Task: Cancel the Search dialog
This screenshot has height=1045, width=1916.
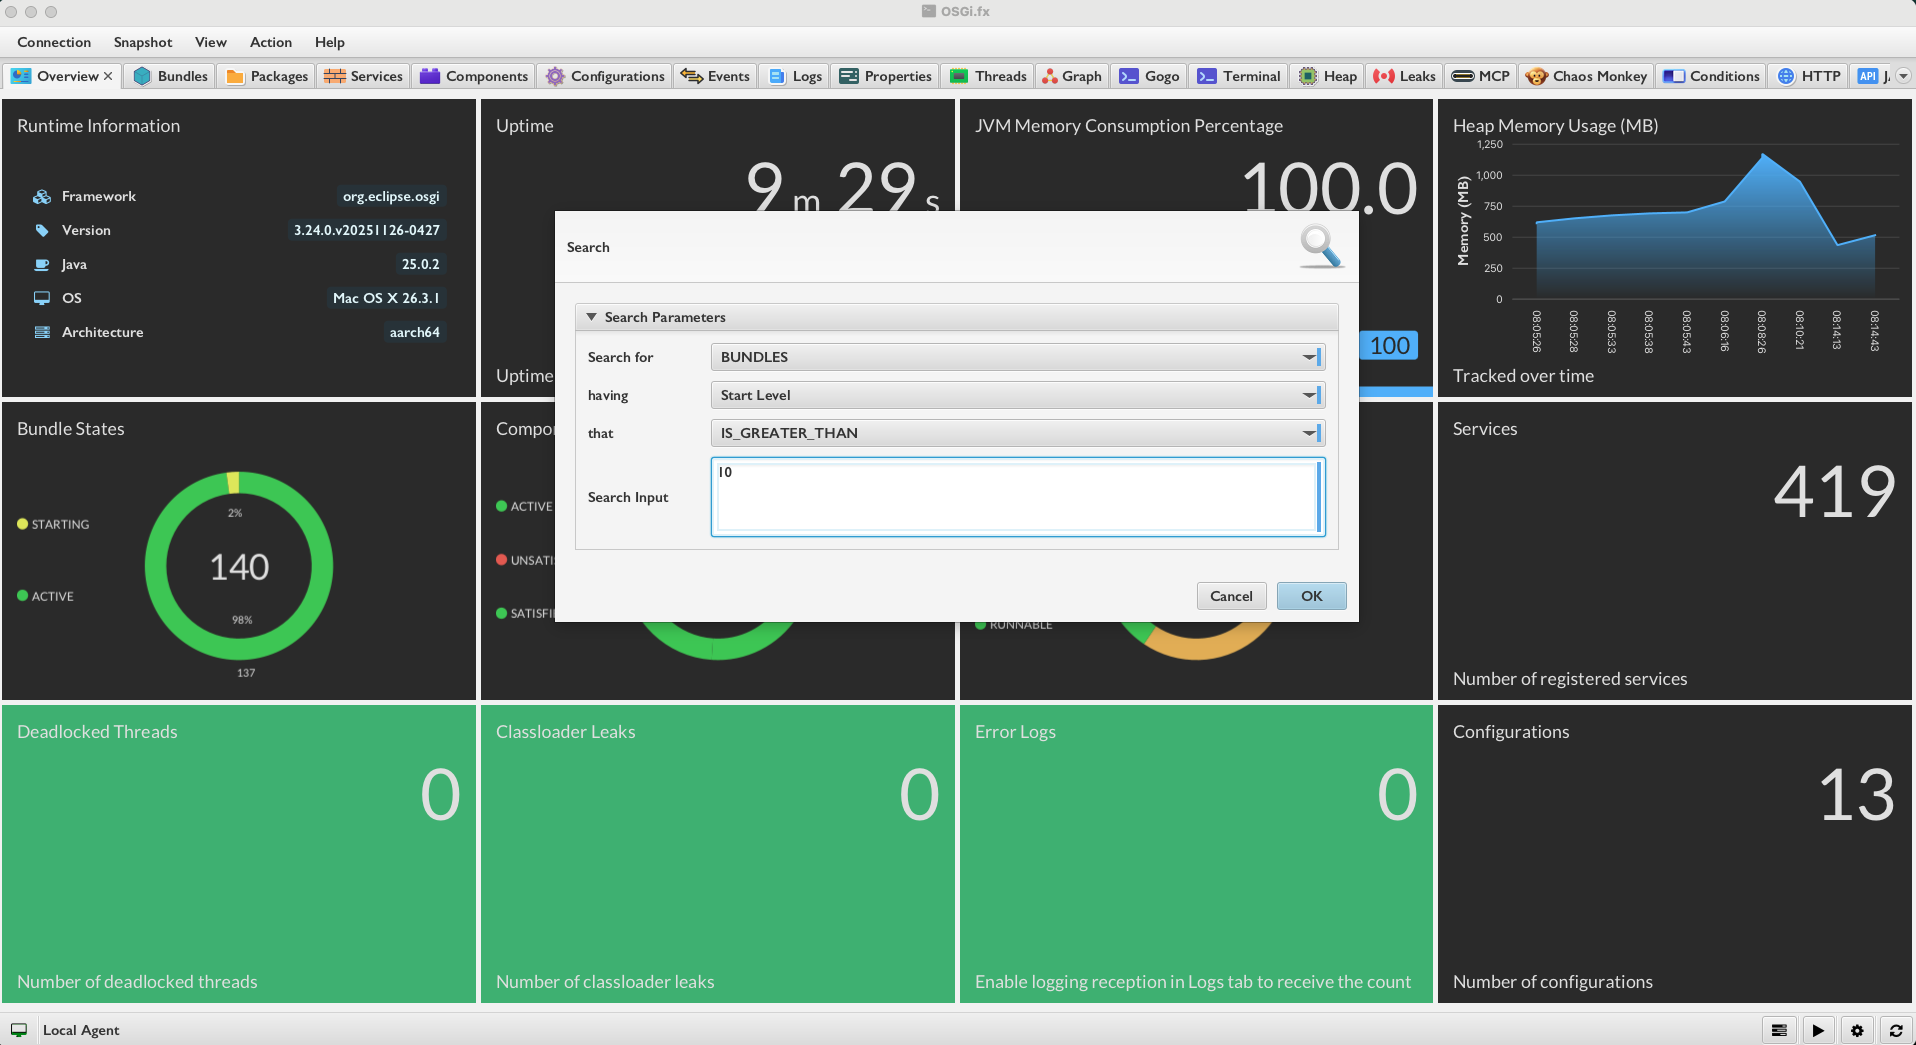Action: coord(1230,596)
